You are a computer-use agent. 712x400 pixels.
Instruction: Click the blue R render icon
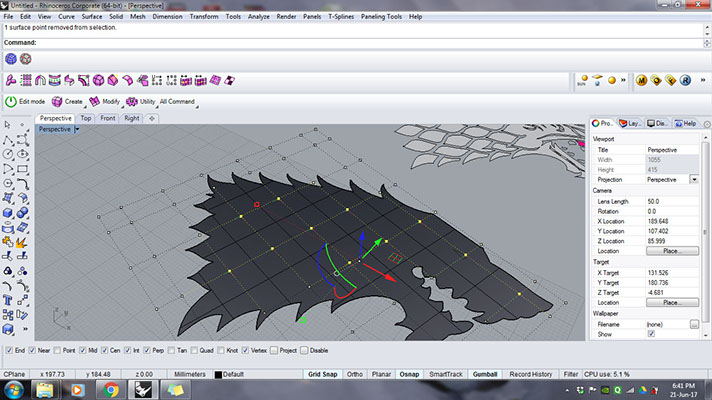click(685, 81)
